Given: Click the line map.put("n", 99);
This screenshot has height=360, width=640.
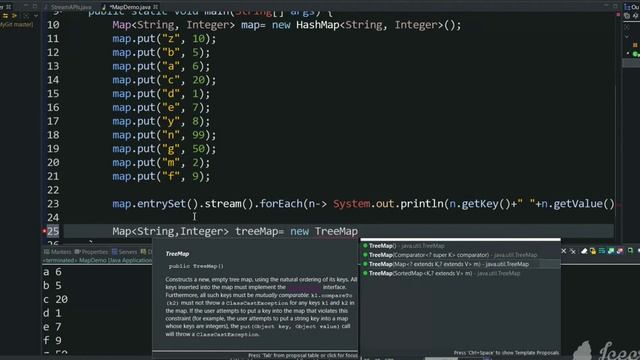Looking at the screenshot, I should [x=164, y=135].
